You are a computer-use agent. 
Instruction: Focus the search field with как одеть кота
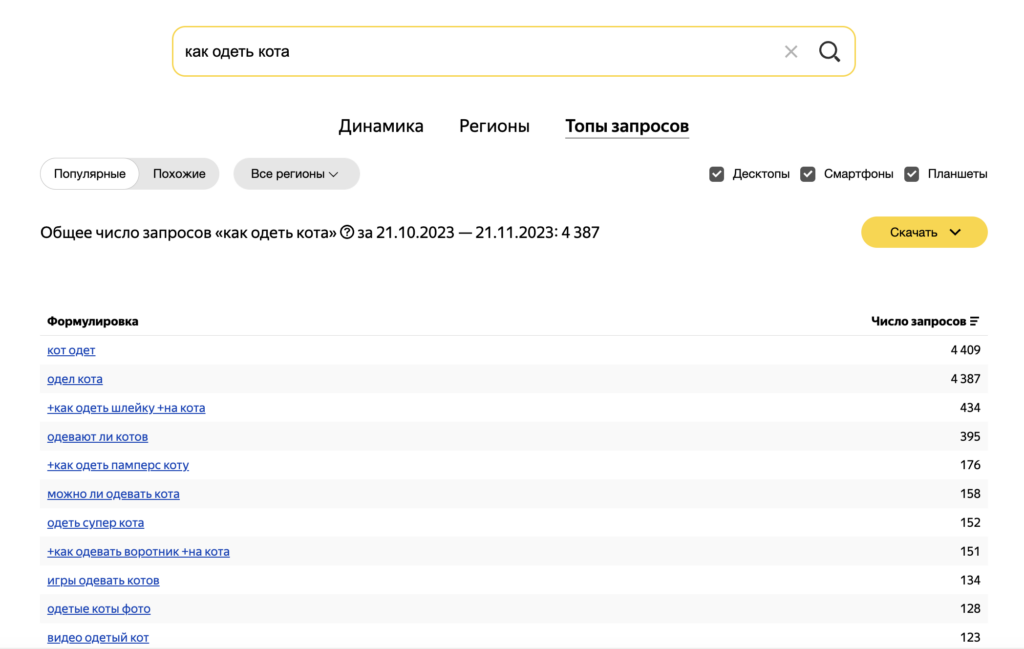coord(470,51)
